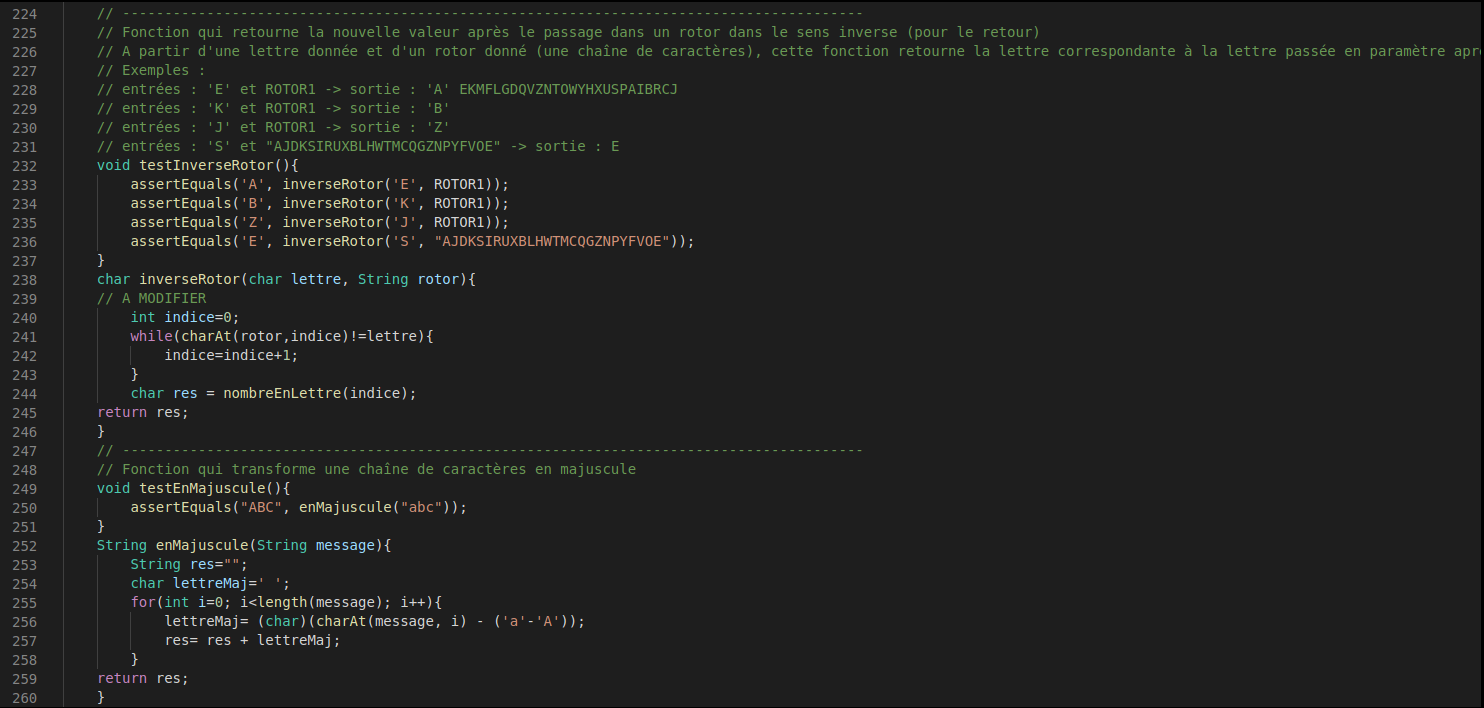1484x708 pixels.
Task: Place cursor on testEnMajuscule function name
Action: [x=202, y=488]
